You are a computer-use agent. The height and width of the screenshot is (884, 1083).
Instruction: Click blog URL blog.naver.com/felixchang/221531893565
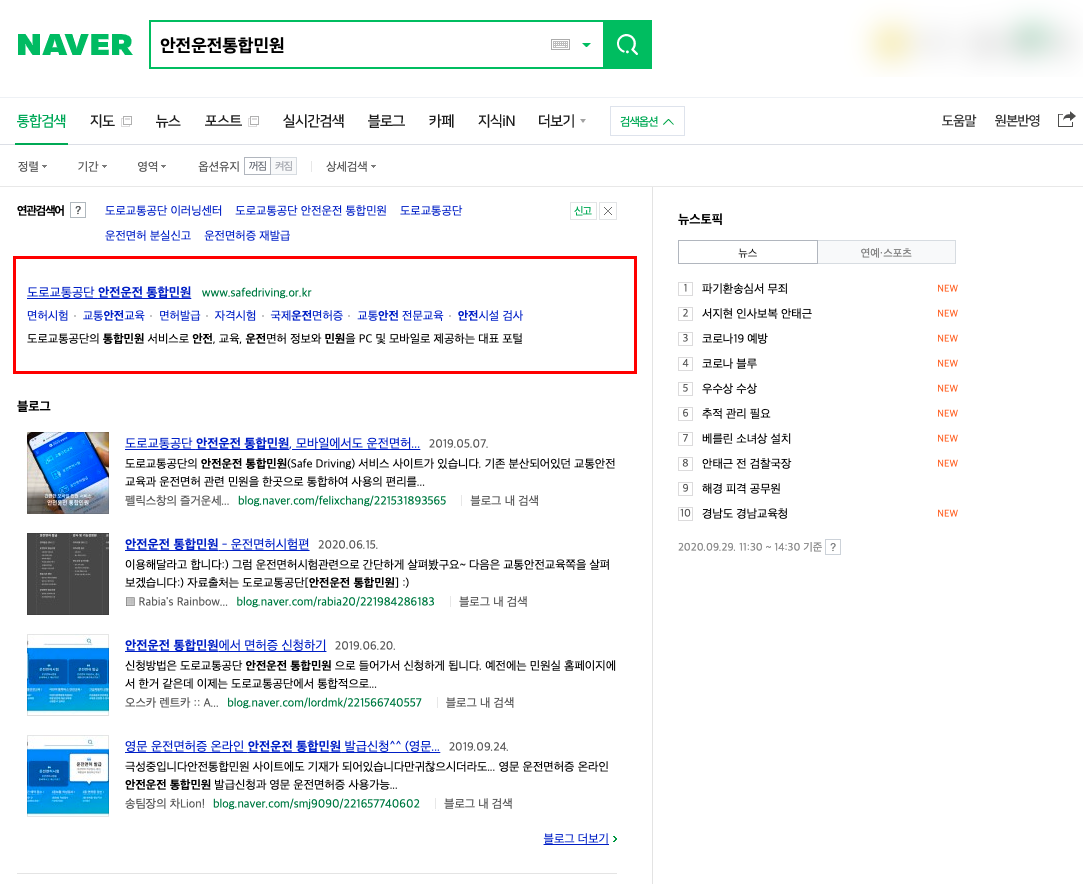point(342,501)
